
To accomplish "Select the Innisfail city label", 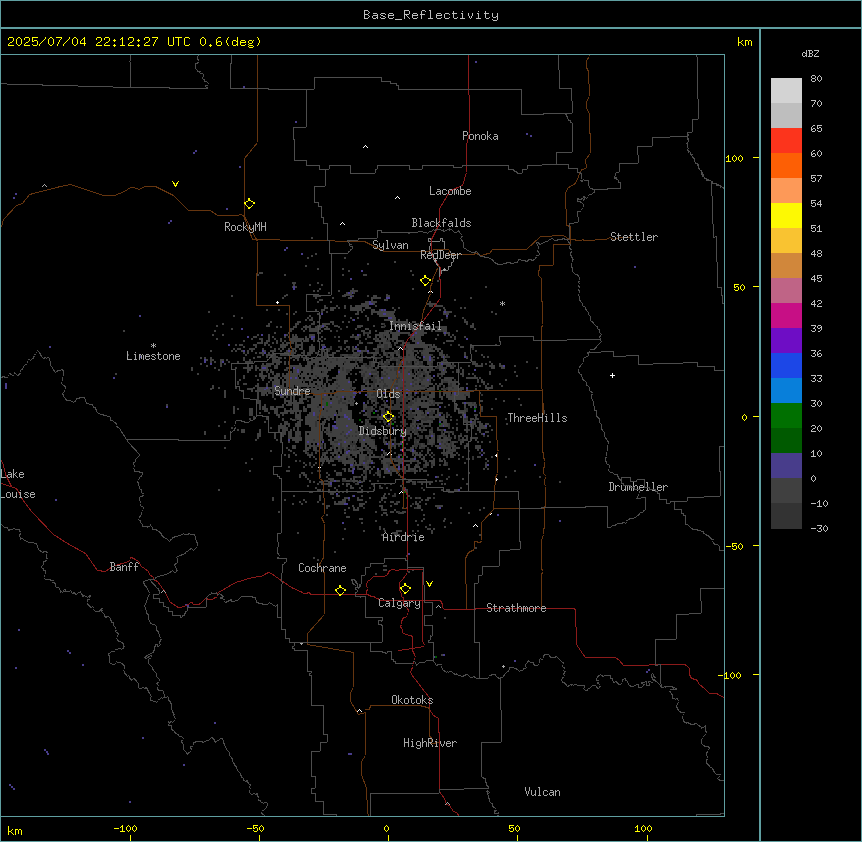I will 415,326.
